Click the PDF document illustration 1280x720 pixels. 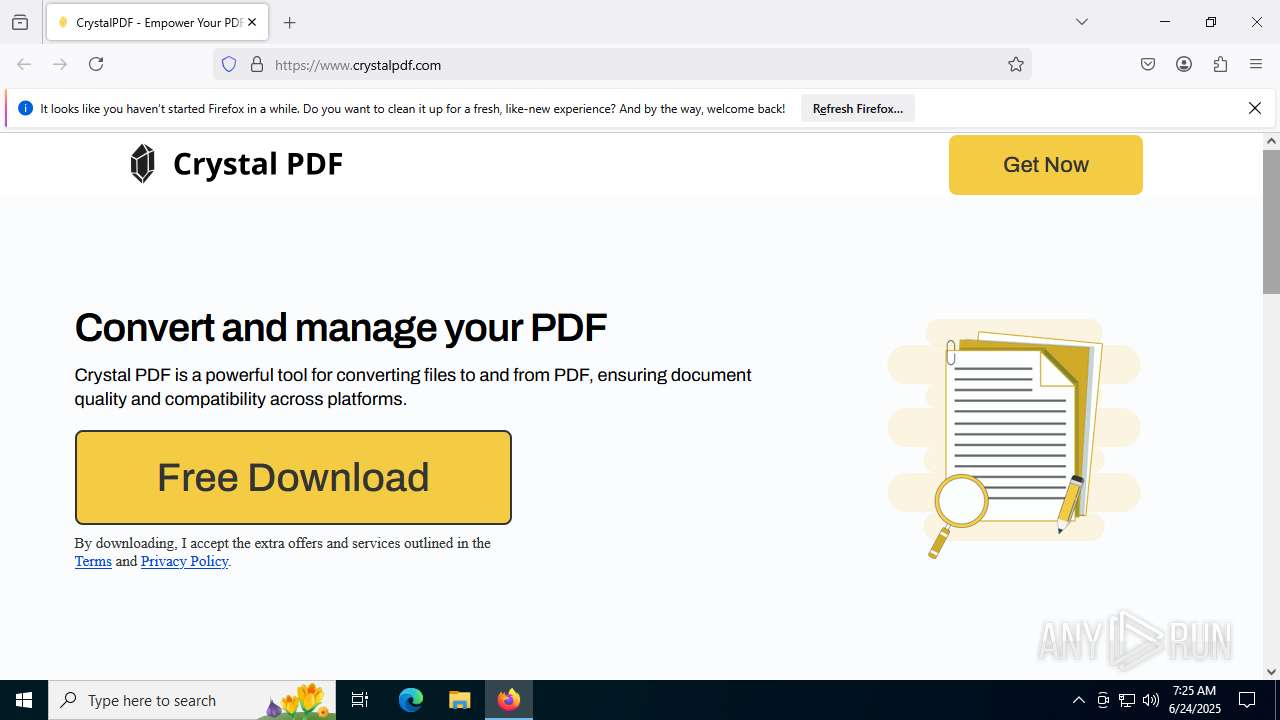pyautogui.click(x=1014, y=438)
